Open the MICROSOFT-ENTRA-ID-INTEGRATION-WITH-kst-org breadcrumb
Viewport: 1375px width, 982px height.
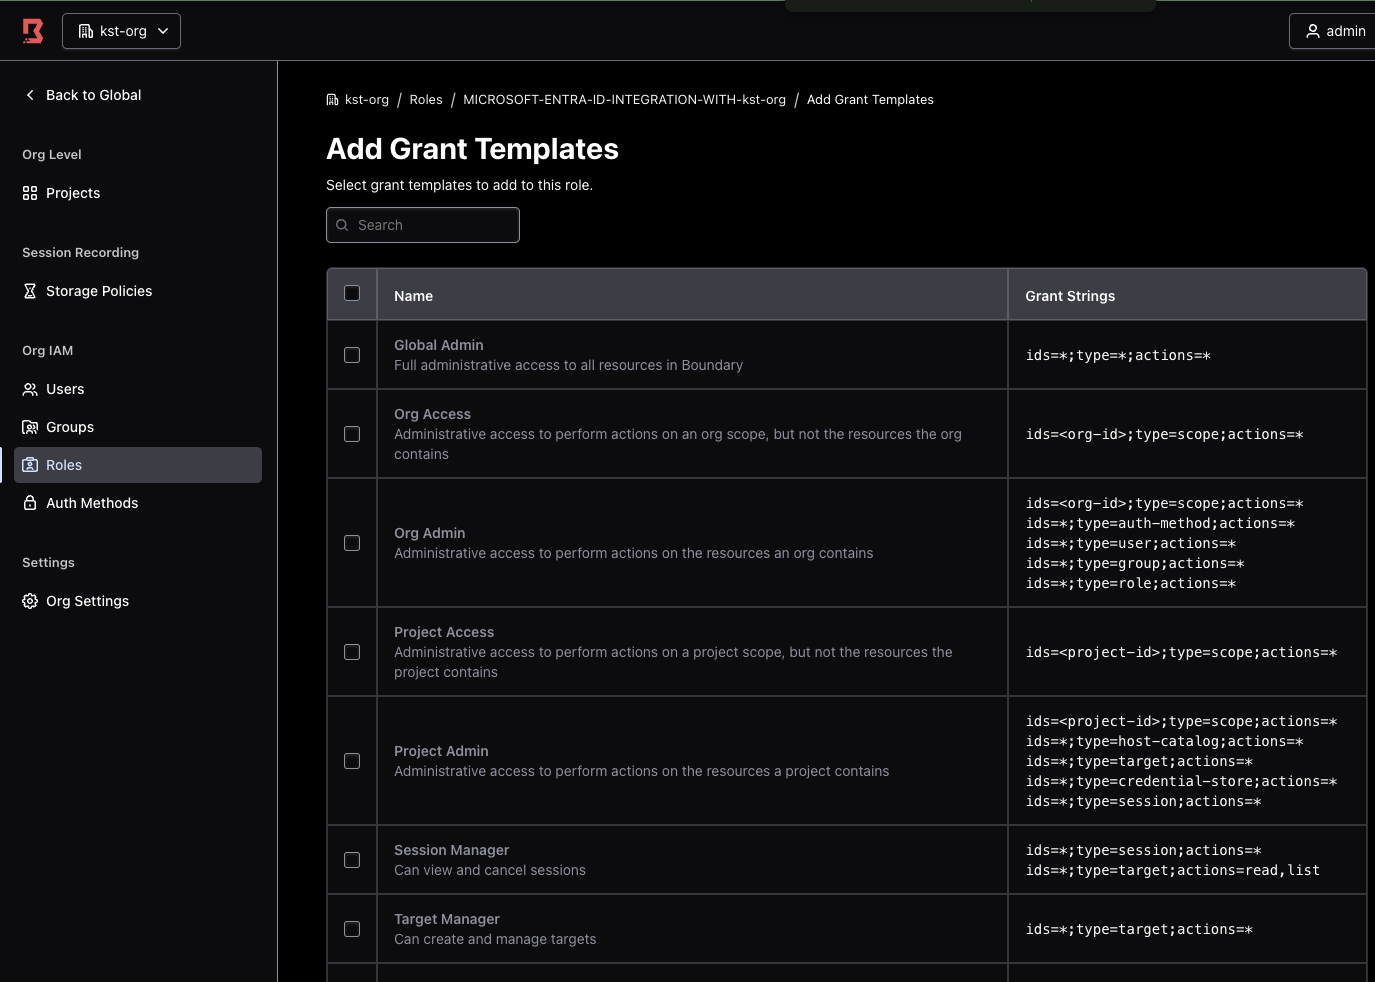pos(624,100)
